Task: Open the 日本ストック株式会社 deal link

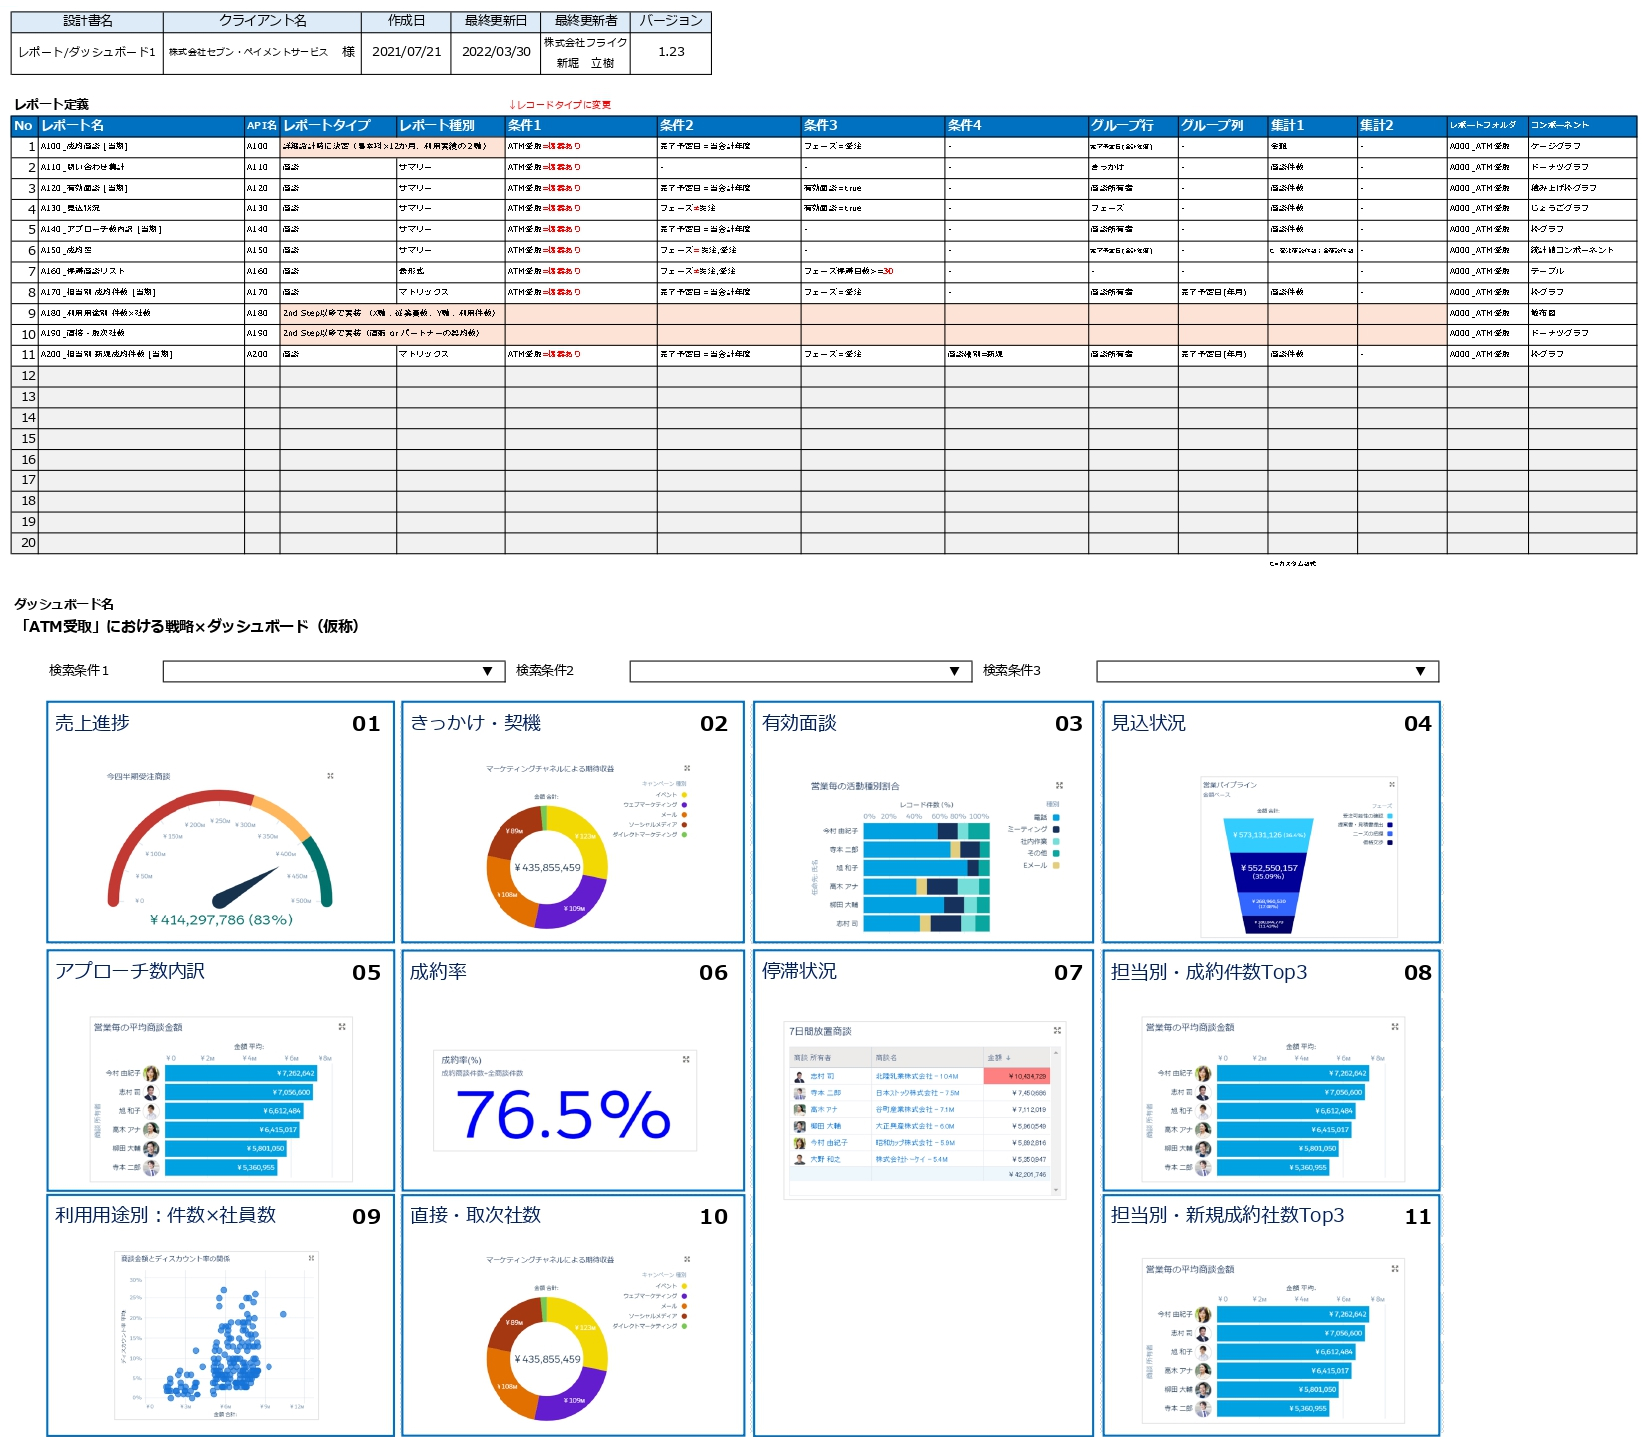Action: [x=918, y=1093]
